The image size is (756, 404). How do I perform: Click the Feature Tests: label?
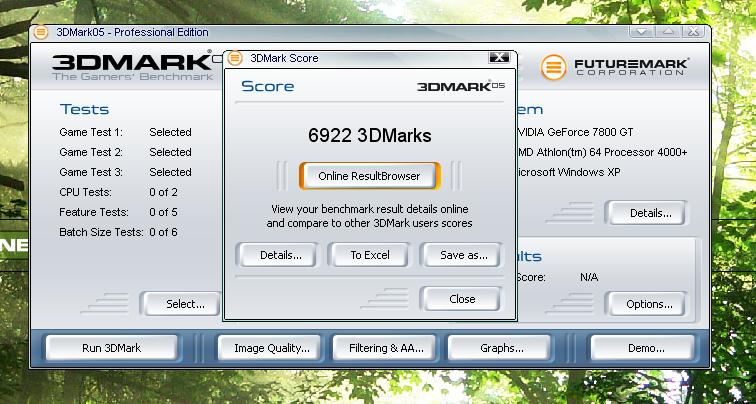94,212
